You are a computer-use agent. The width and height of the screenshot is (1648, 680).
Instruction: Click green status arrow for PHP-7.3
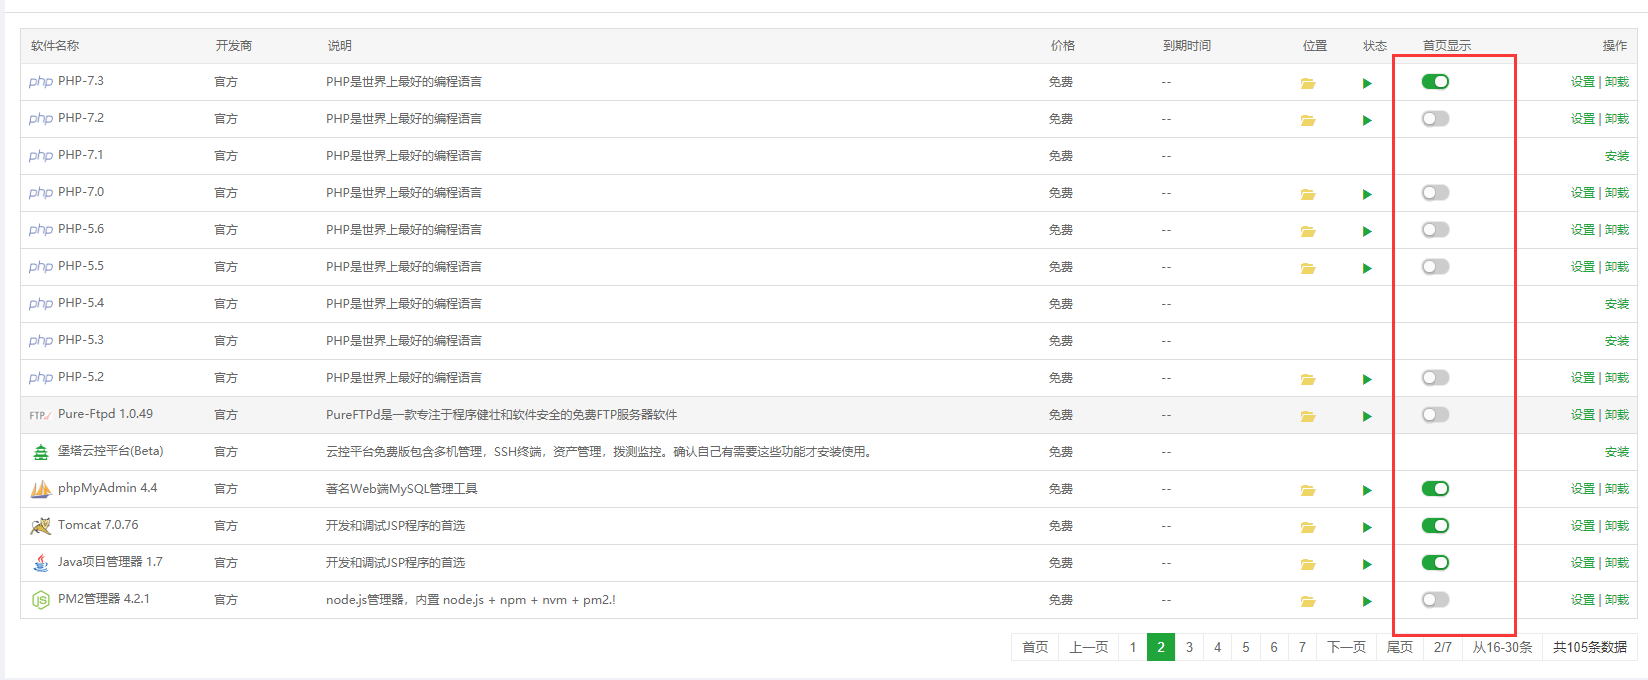tap(1367, 83)
